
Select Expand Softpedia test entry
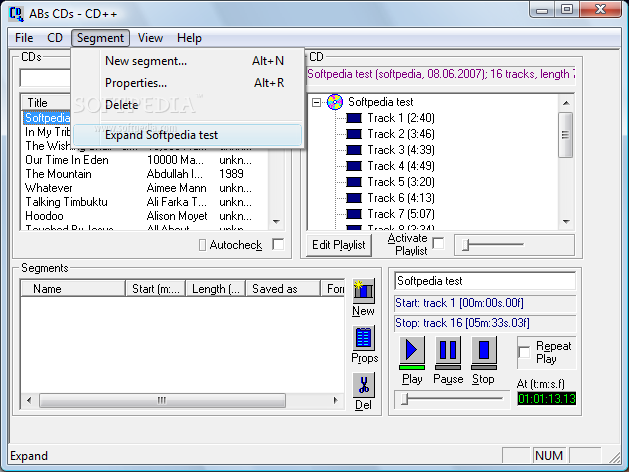(x=188, y=135)
